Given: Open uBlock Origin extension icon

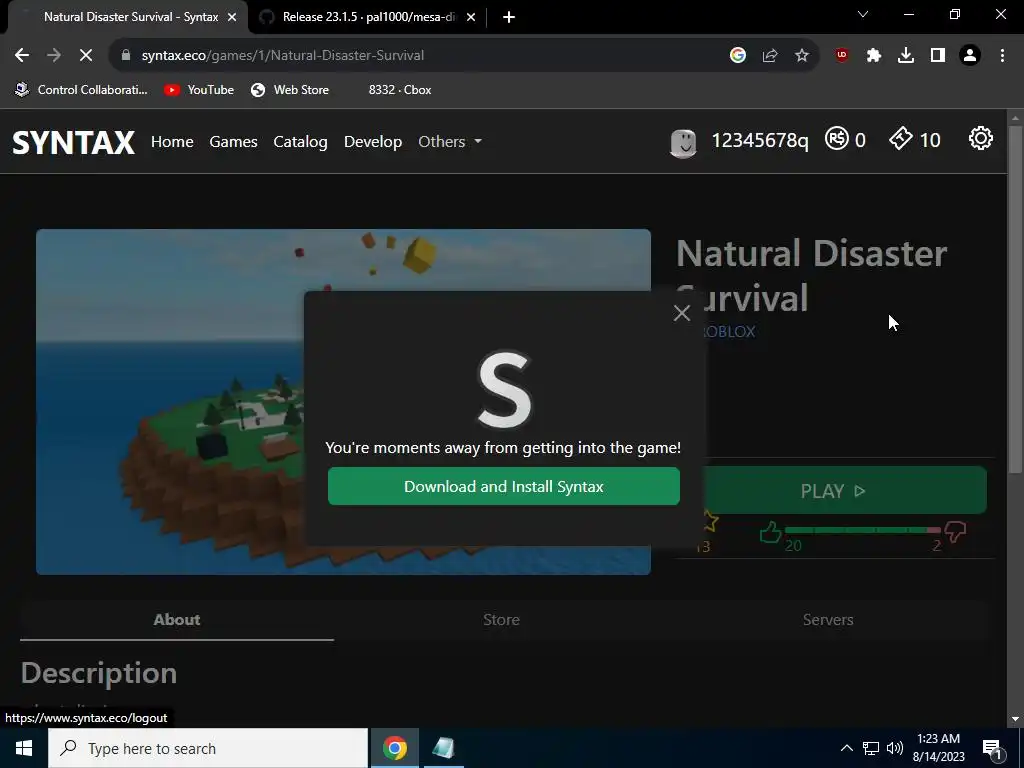Looking at the screenshot, I should click(842, 56).
